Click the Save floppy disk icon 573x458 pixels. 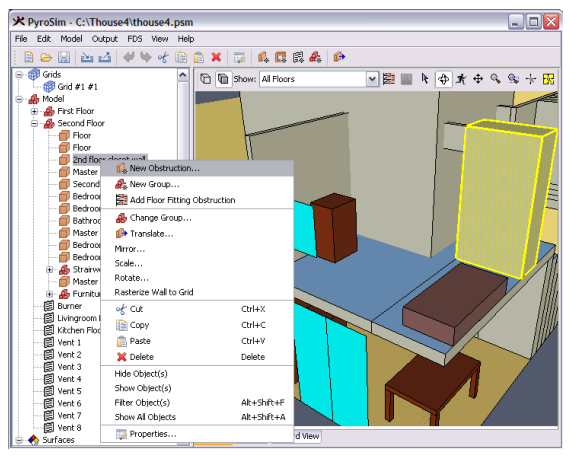coord(64,57)
